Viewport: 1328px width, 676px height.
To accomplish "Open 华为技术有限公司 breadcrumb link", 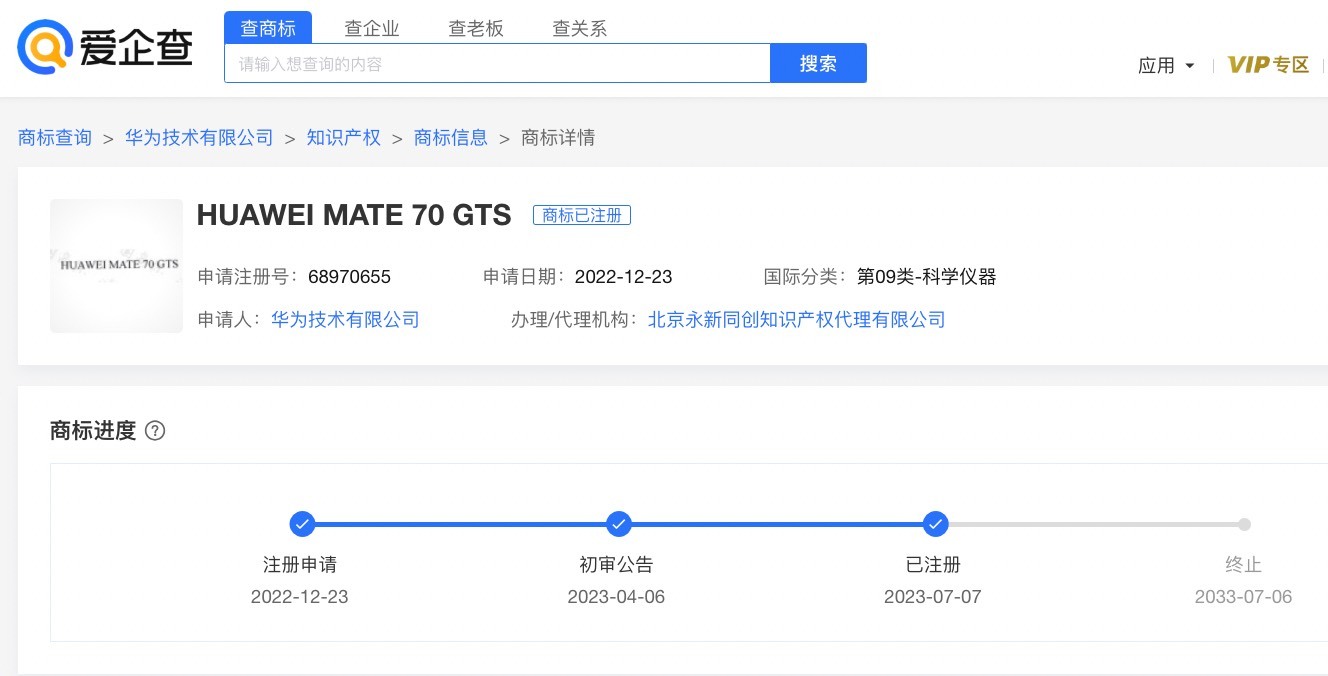I will coord(199,138).
